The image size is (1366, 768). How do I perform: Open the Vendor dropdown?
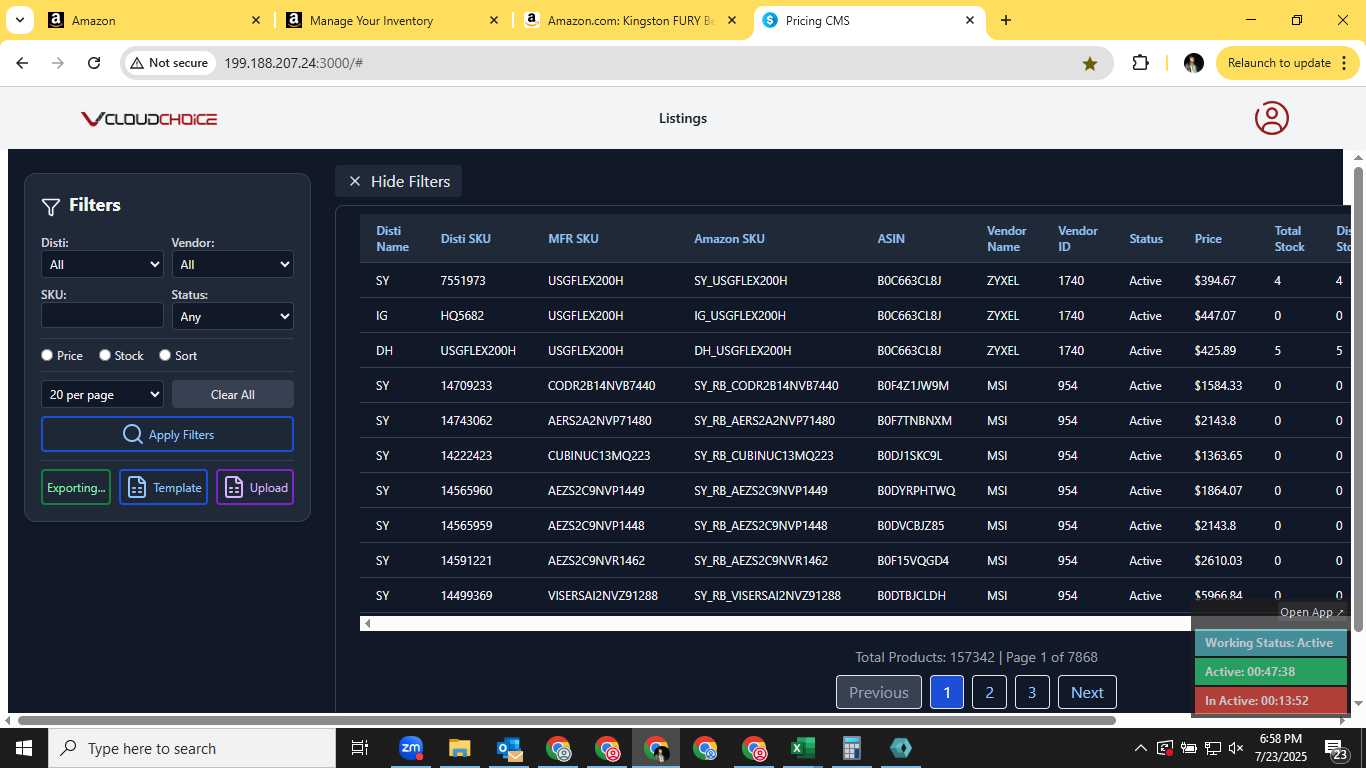tap(233, 264)
